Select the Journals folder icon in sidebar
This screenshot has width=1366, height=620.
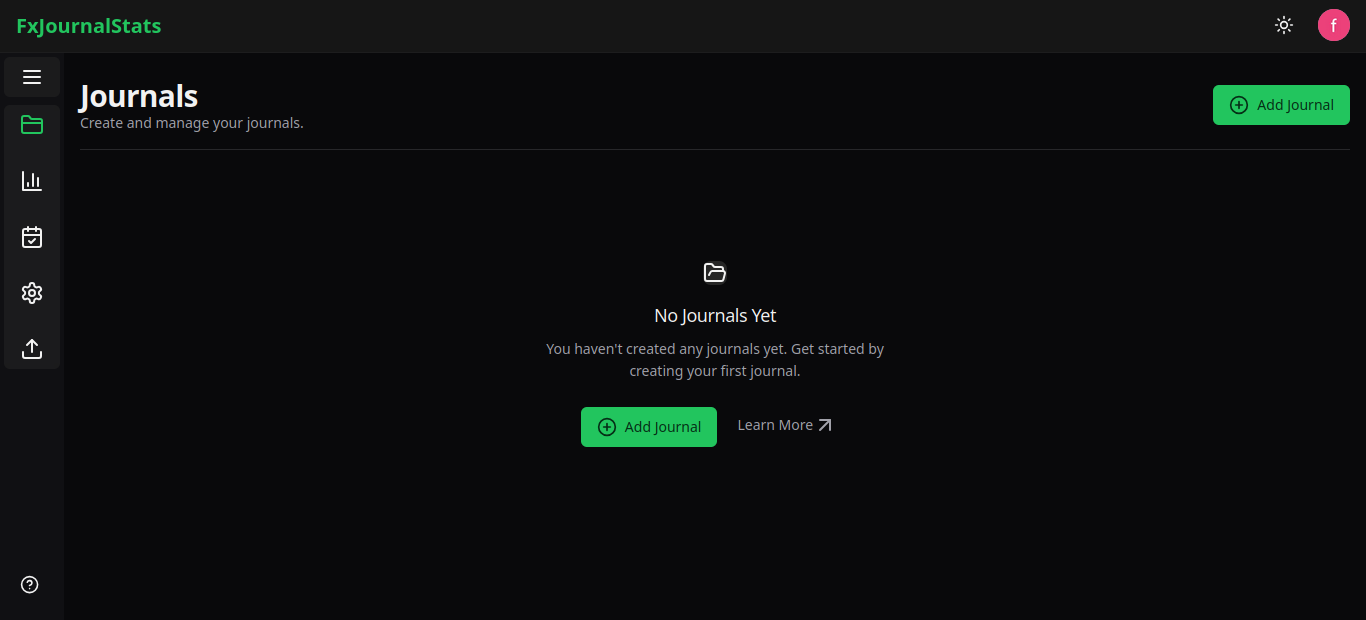point(32,125)
